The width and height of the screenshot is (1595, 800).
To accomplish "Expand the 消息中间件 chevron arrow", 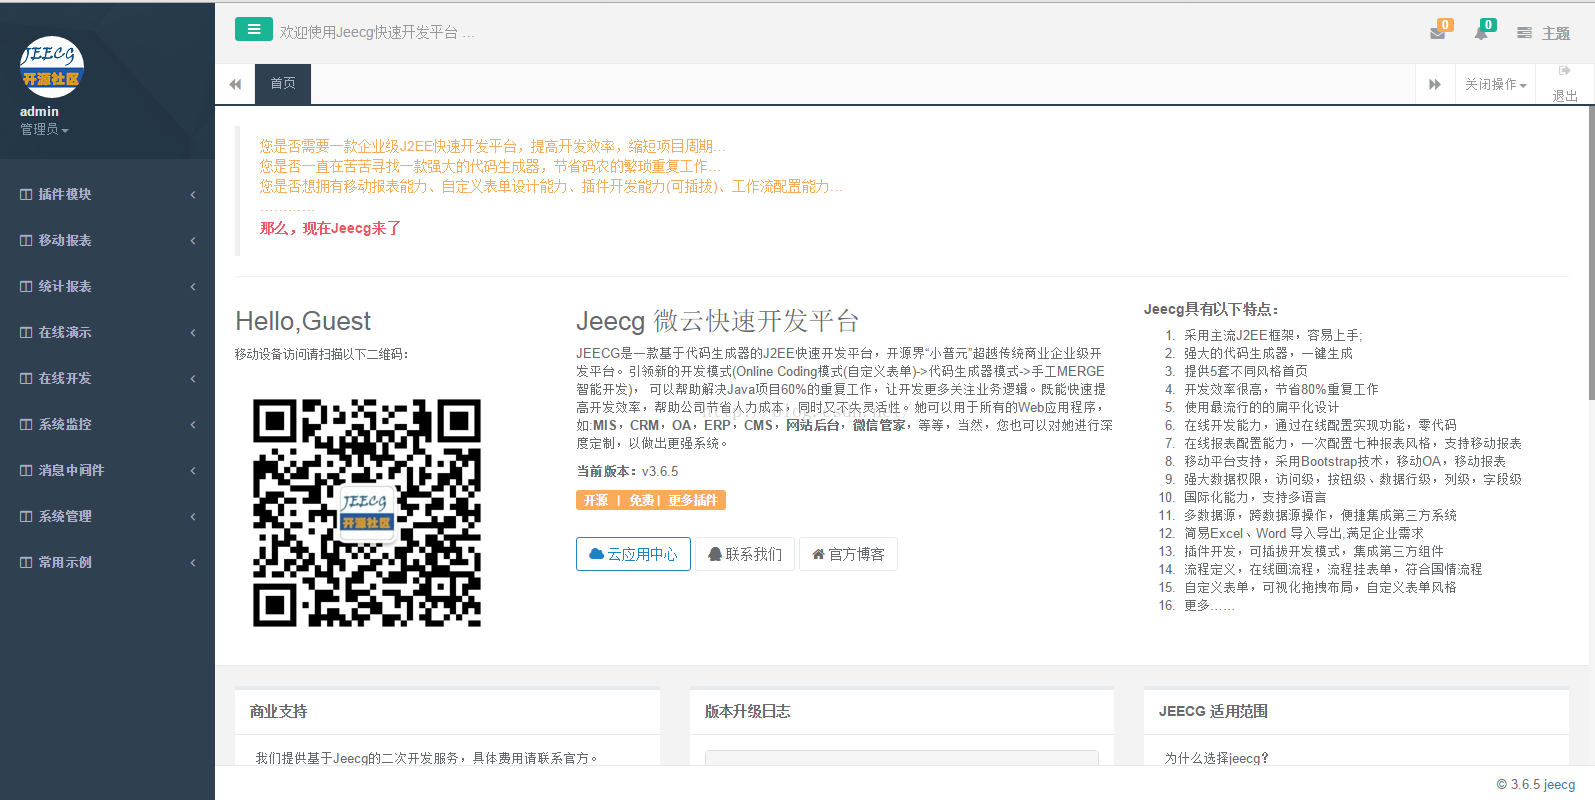I will coord(193,471).
